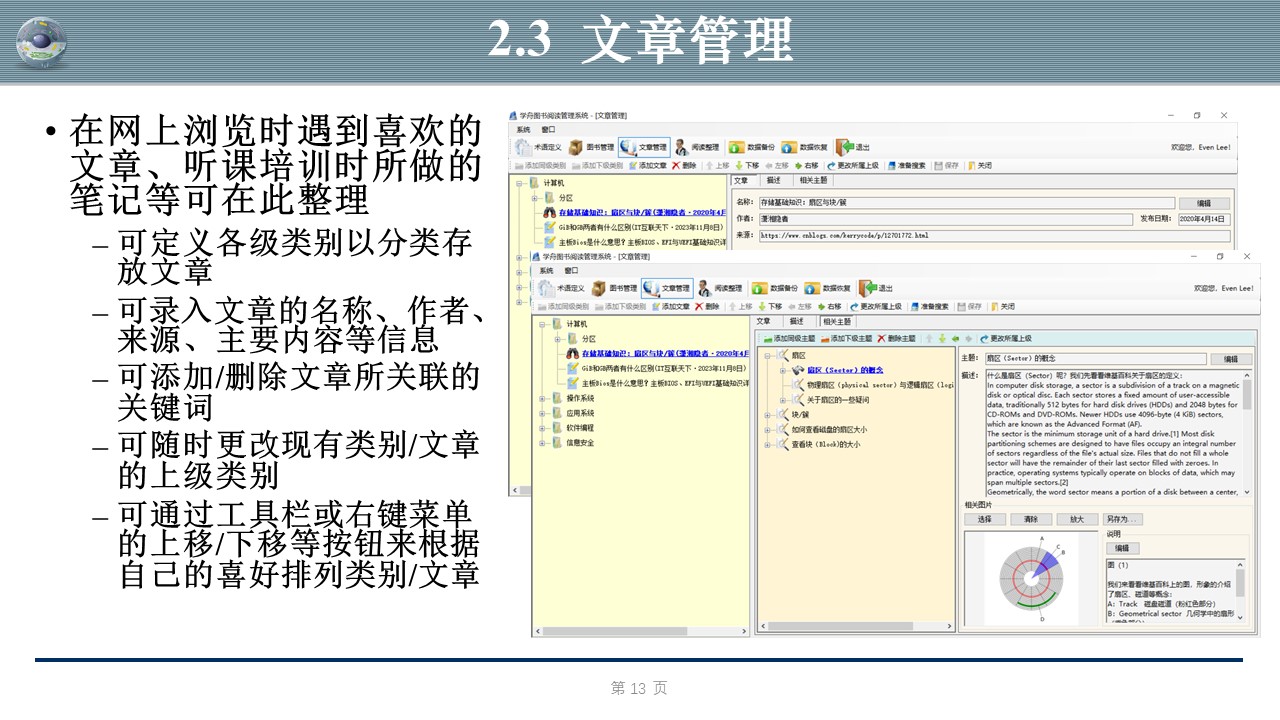
Task: Click the 选择 picture button
Action: point(984,519)
